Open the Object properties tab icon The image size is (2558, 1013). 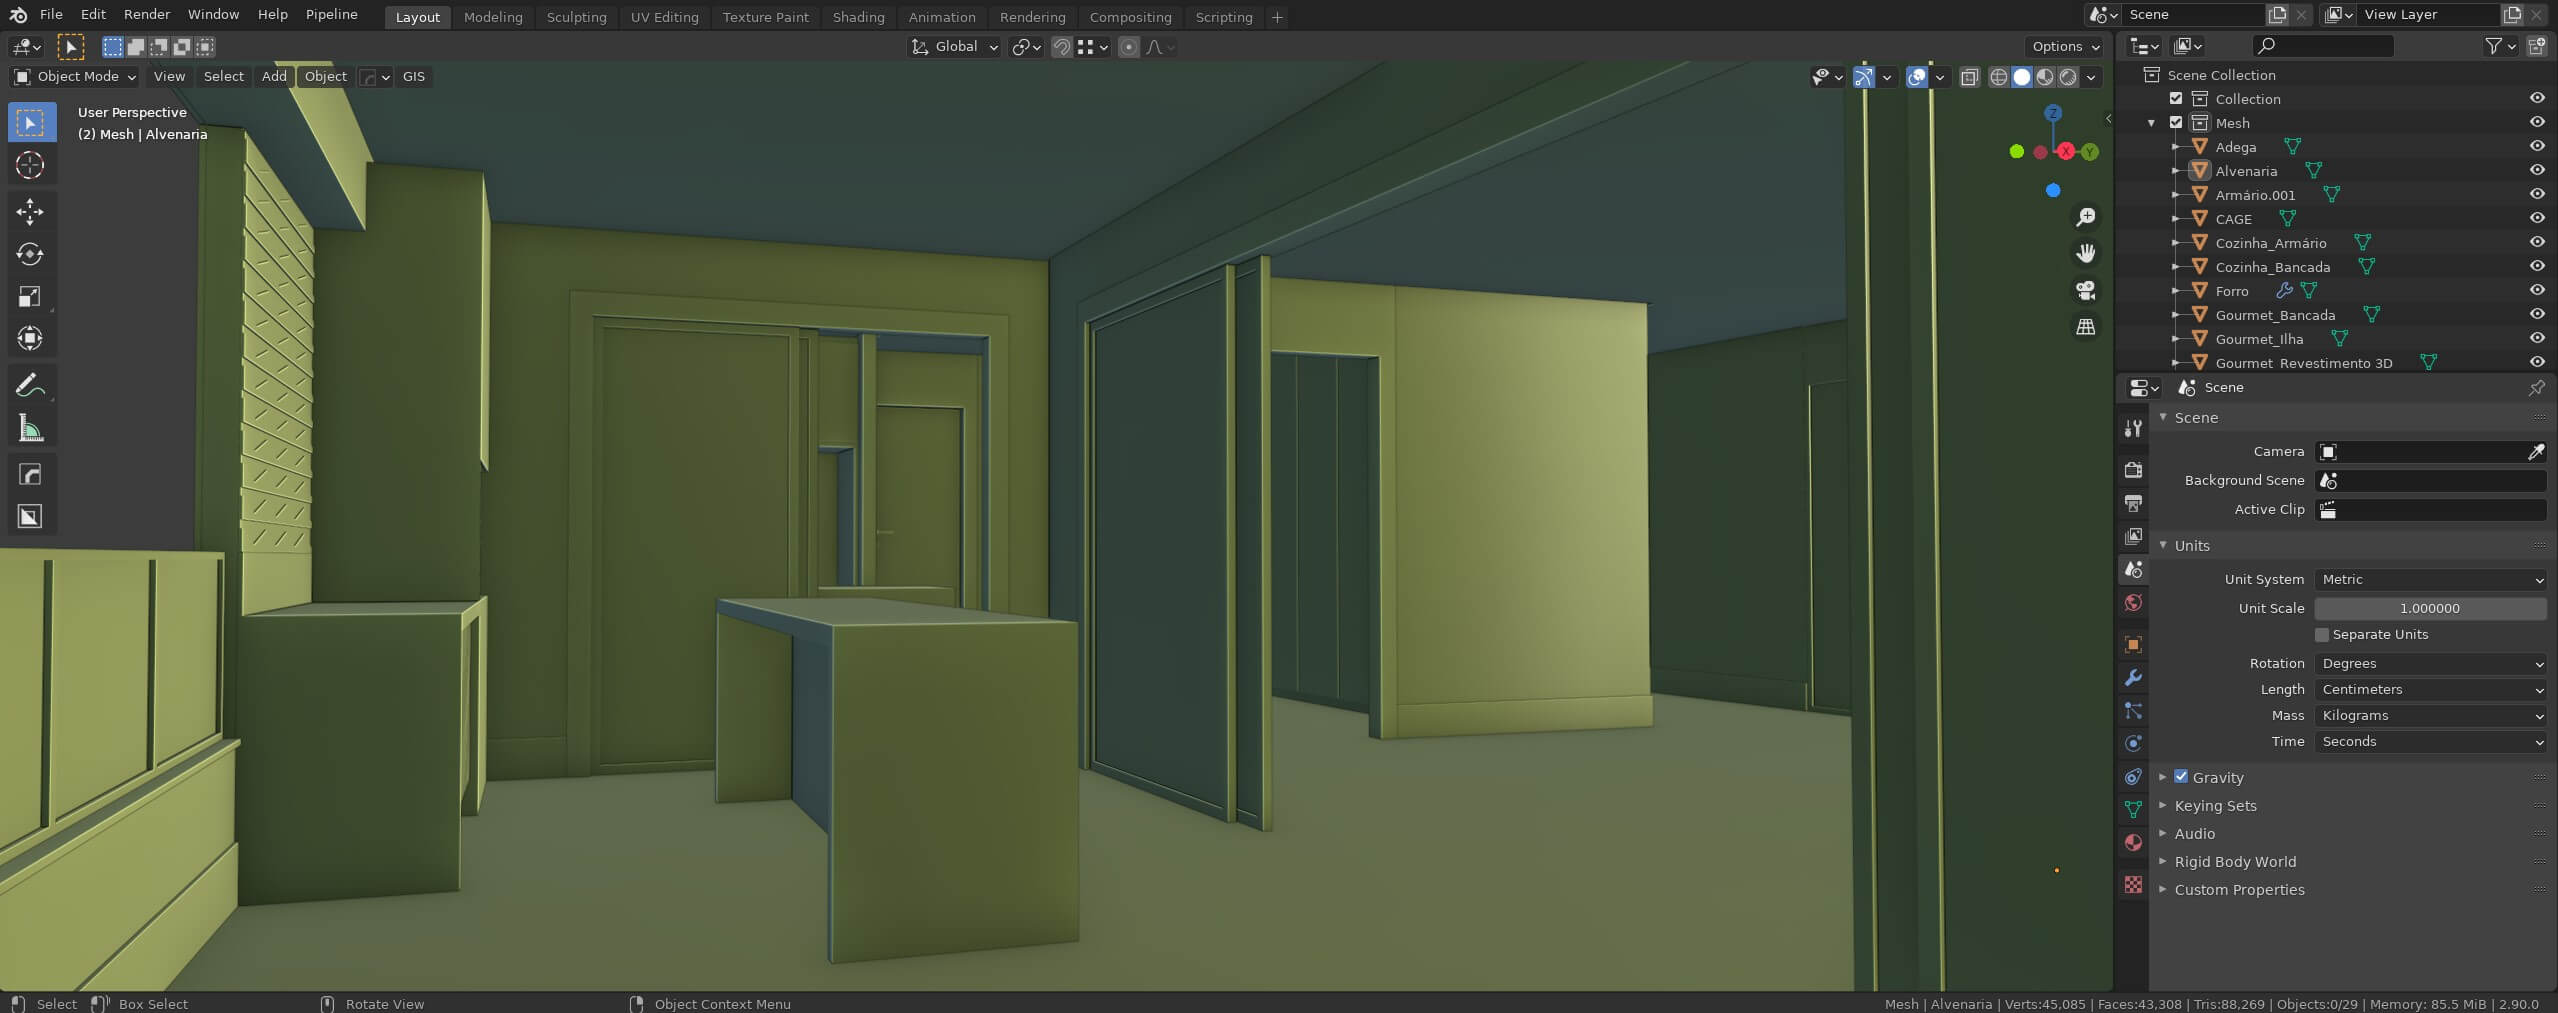click(2133, 644)
